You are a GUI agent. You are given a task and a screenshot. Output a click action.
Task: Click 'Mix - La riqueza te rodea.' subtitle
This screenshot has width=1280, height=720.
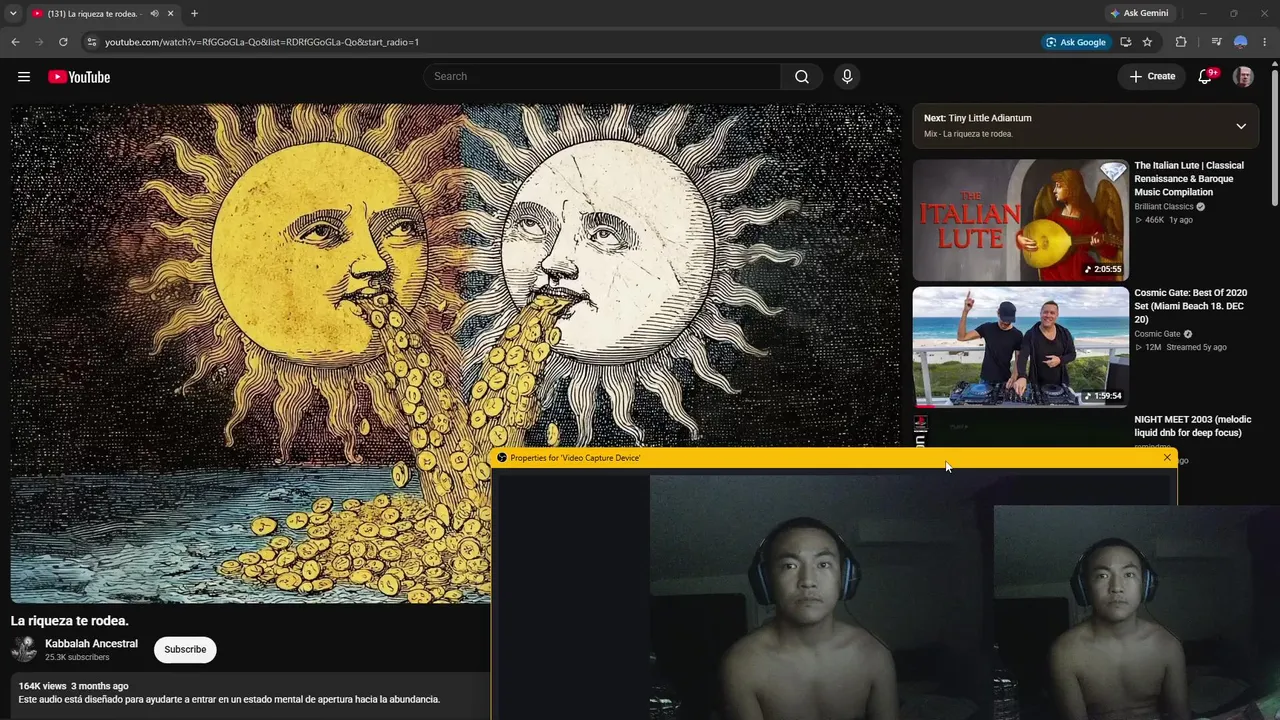tap(968, 134)
